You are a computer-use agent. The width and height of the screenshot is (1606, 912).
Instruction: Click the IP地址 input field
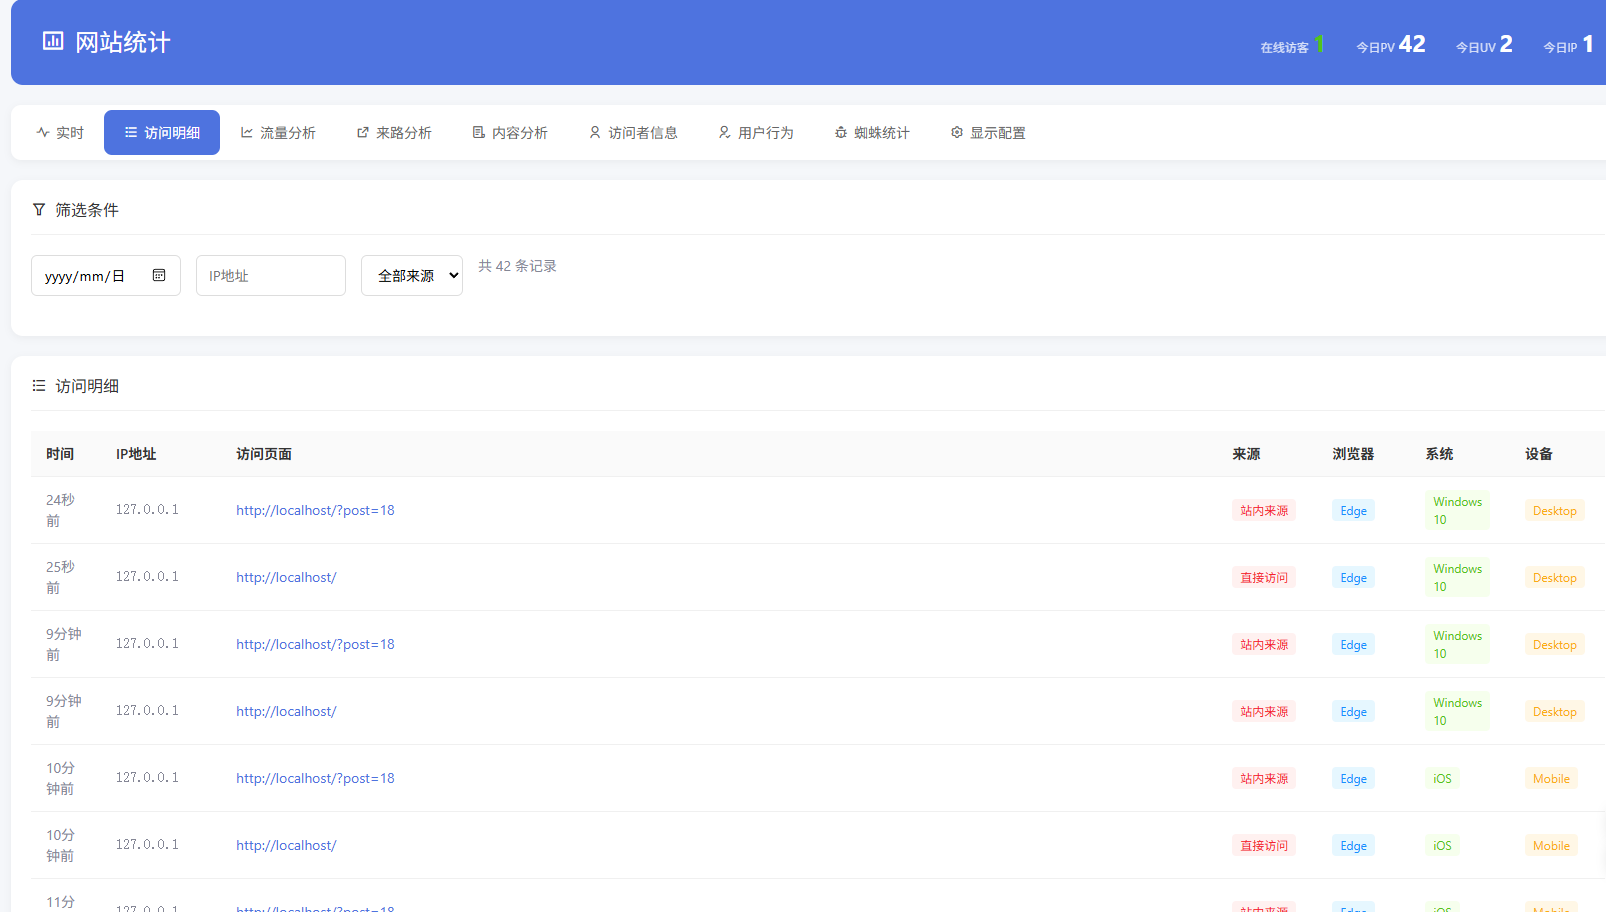[271, 276]
